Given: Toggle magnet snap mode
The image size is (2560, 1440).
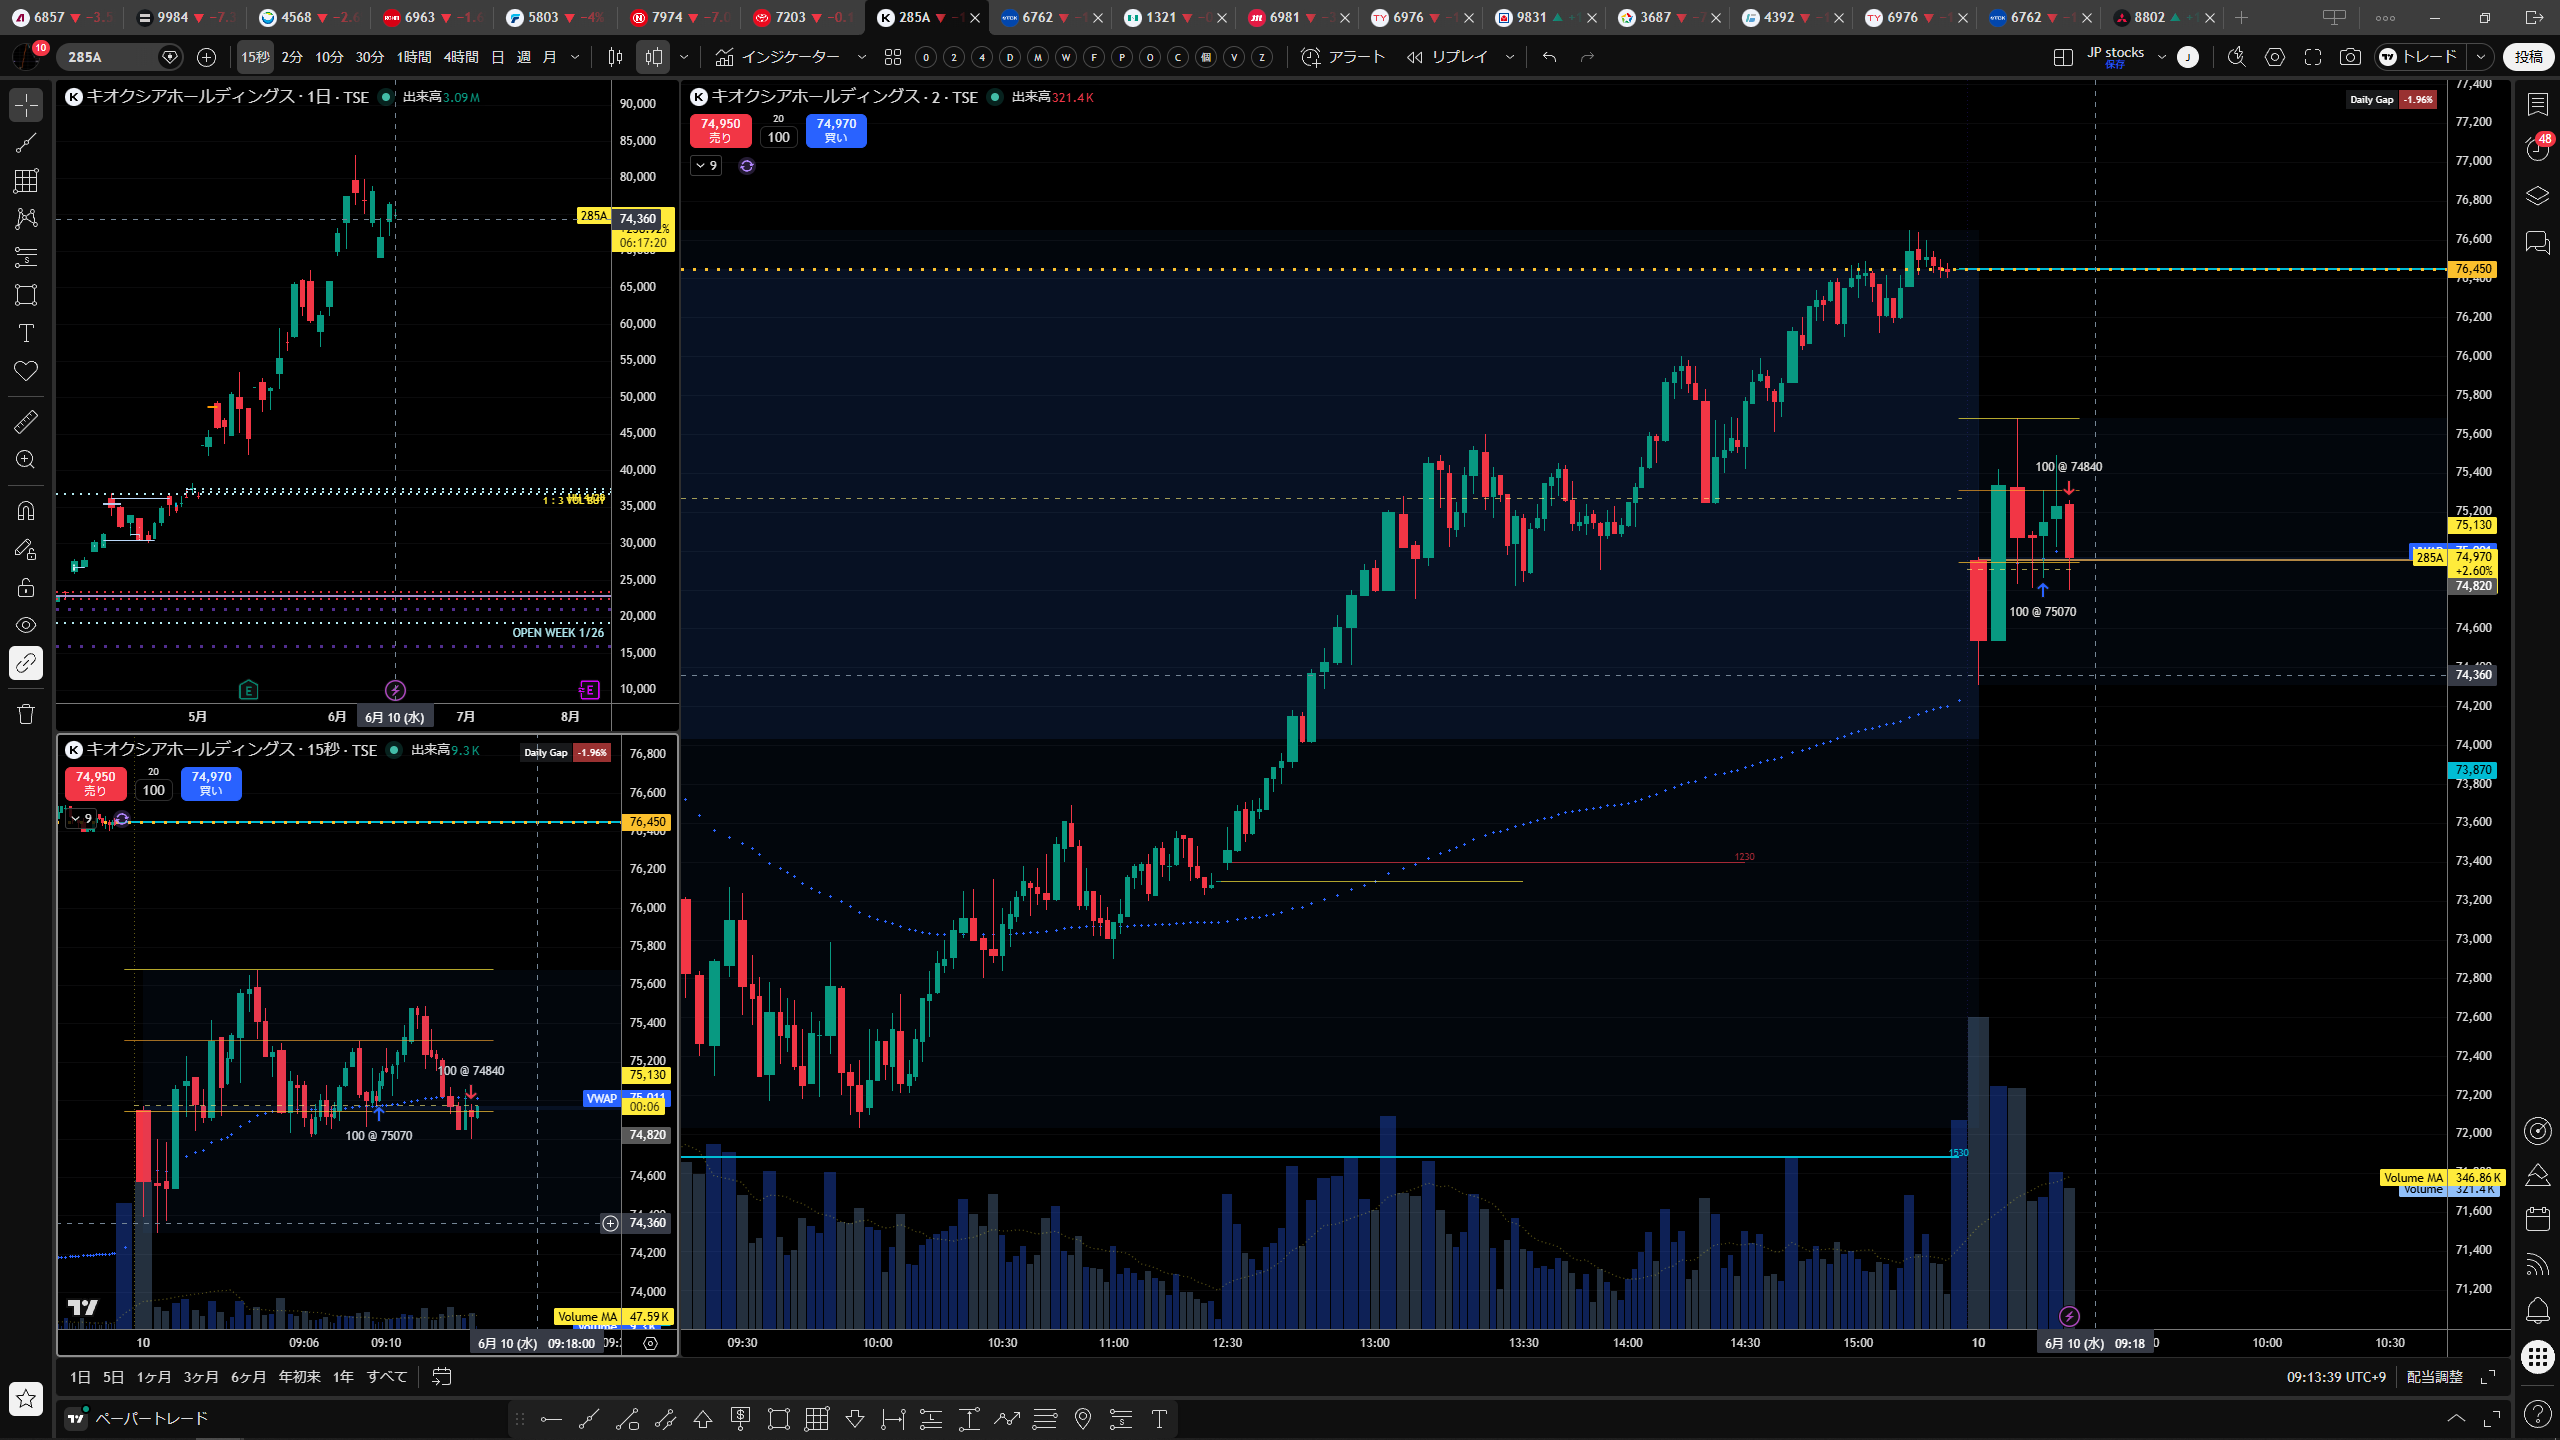Looking at the screenshot, I should (x=26, y=511).
